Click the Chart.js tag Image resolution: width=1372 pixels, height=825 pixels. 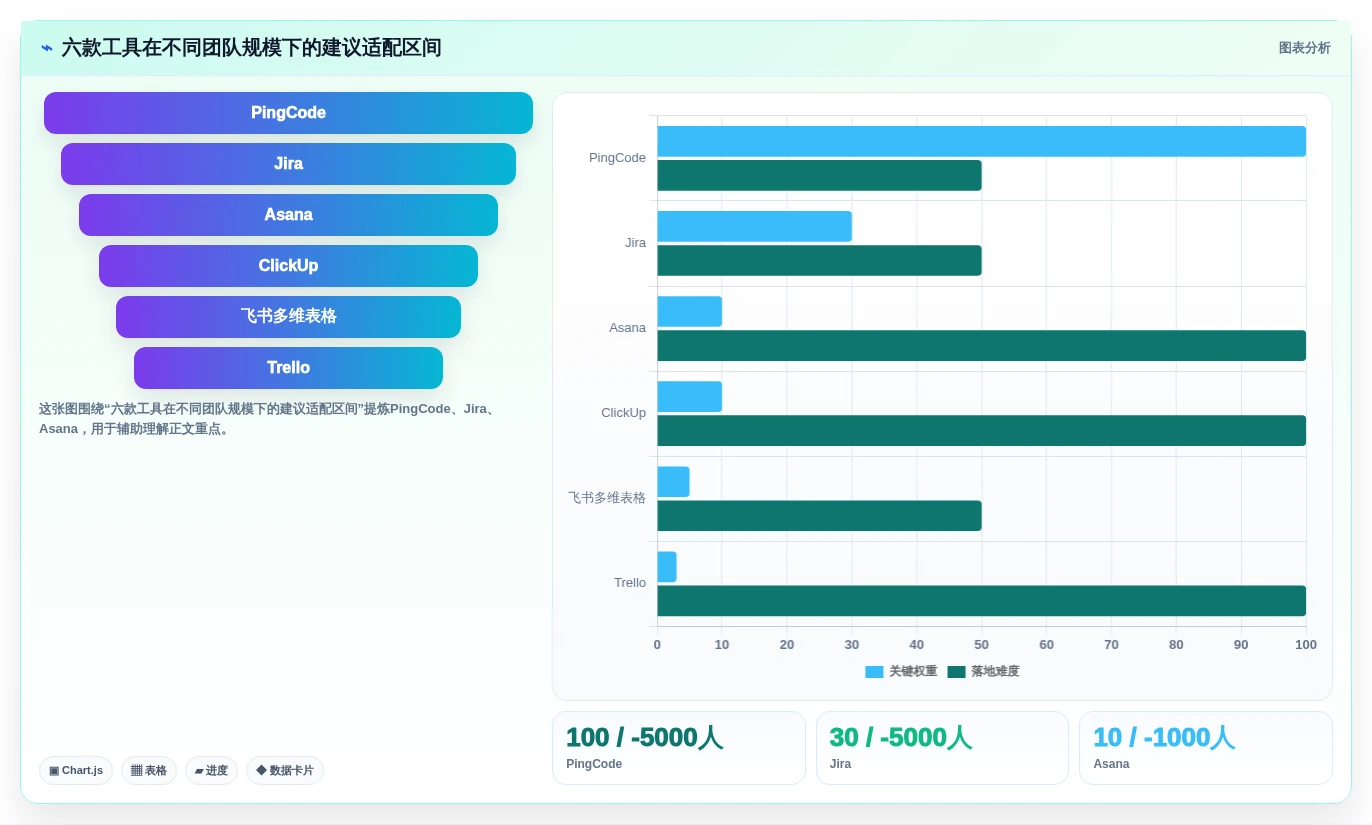point(76,770)
